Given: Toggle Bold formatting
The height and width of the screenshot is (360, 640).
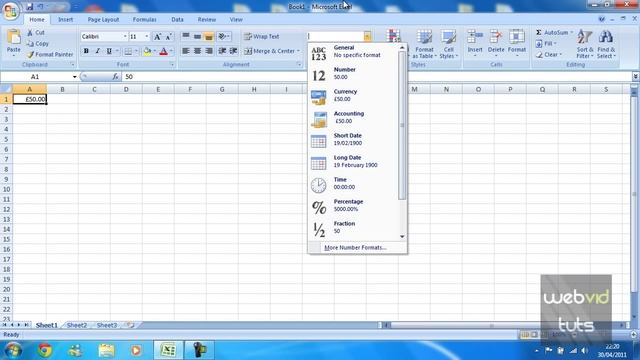Looking at the screenshot, I should pyautogui.click(x=86, y=51).
